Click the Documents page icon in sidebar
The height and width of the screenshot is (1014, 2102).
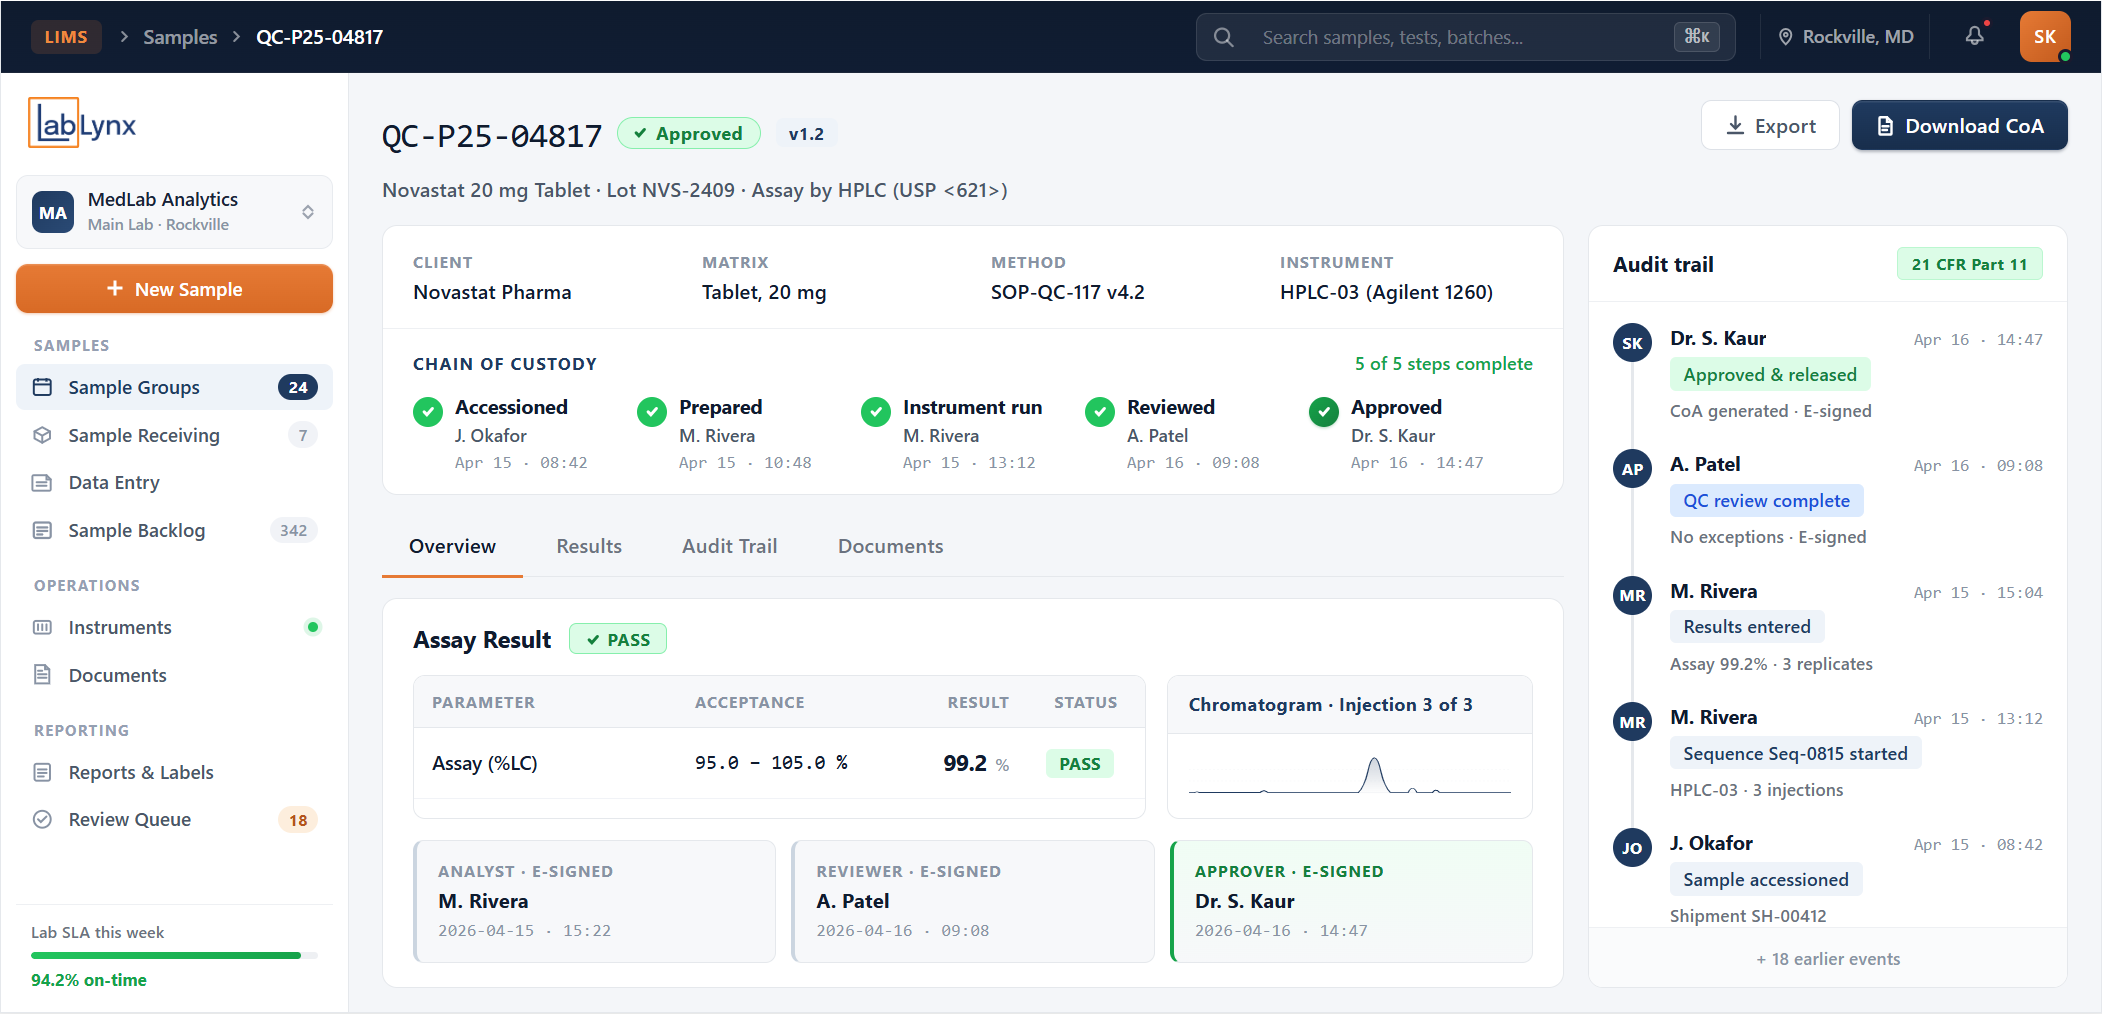pos(42,675)
